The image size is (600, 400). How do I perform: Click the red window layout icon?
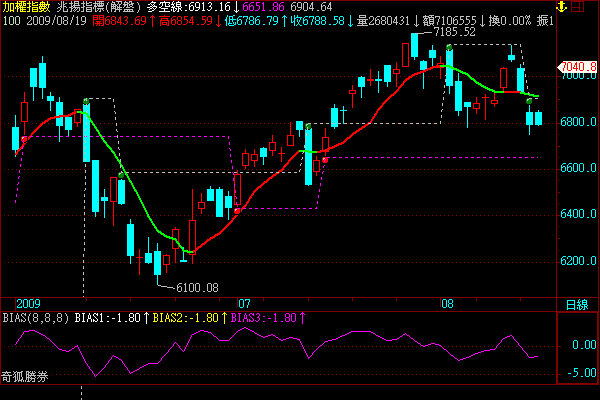coord(578,7)
